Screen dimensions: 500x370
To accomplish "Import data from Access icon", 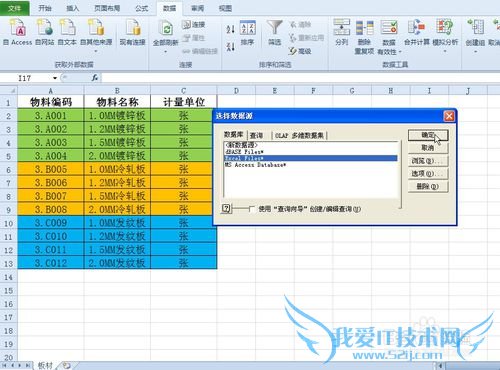I will [x=18, y=32].
